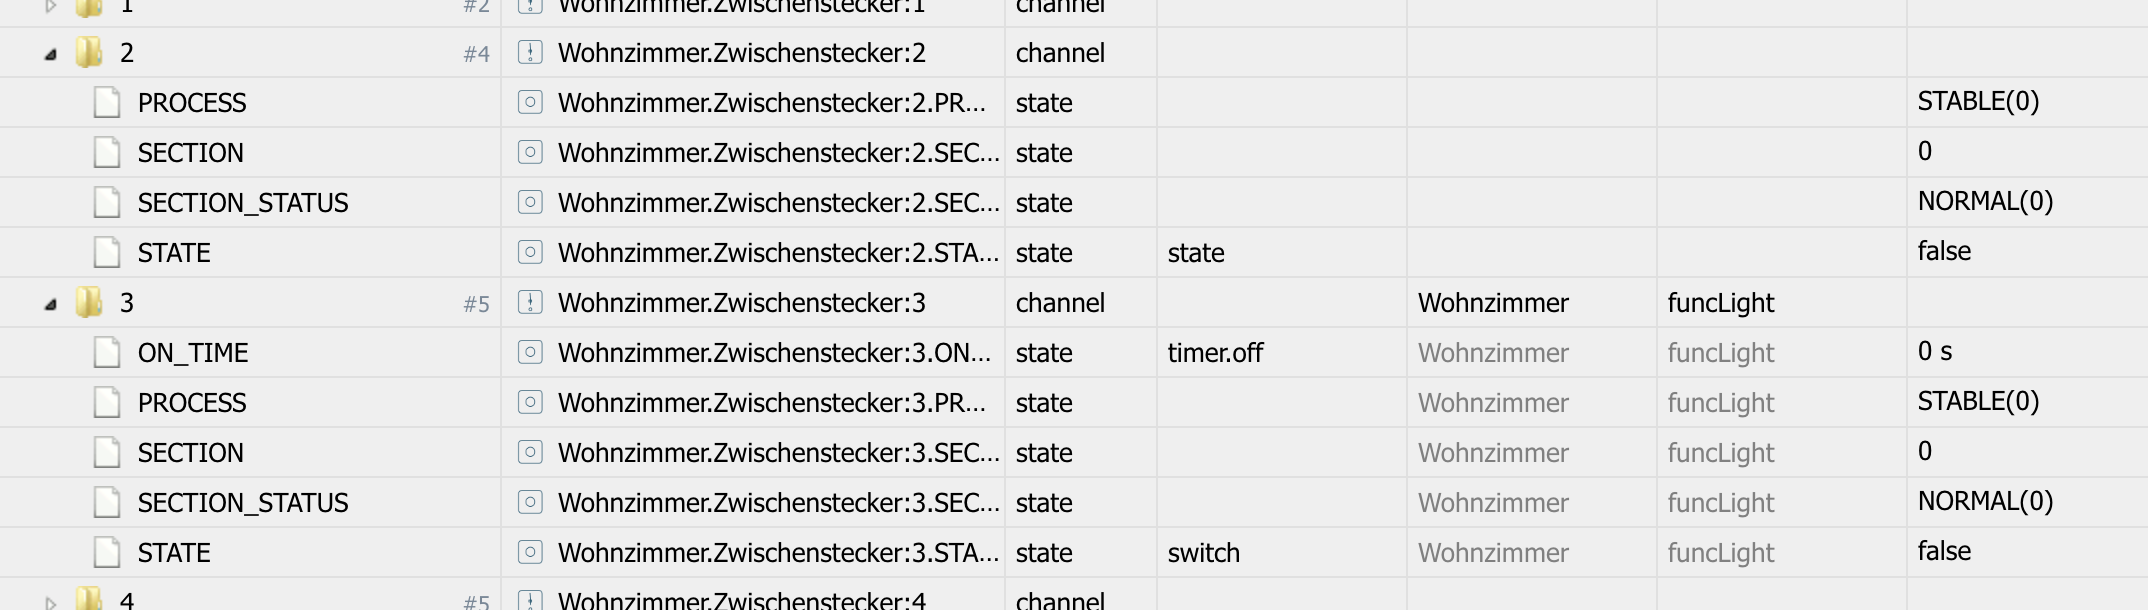Click file icon next to channel 3 SECTION_STATUS
2148x610 pixels.
pos(107,502)
